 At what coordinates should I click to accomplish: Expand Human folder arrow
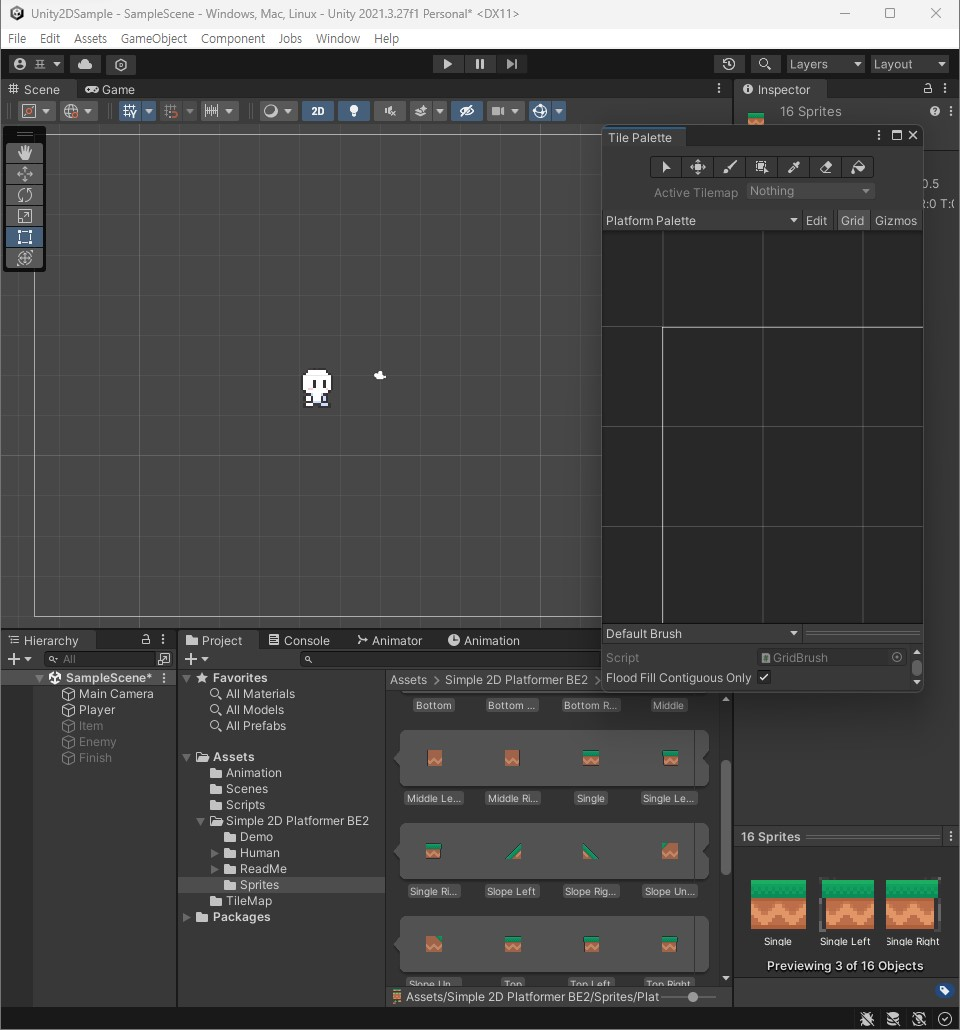pyautogui.click(x=214, y=853)
